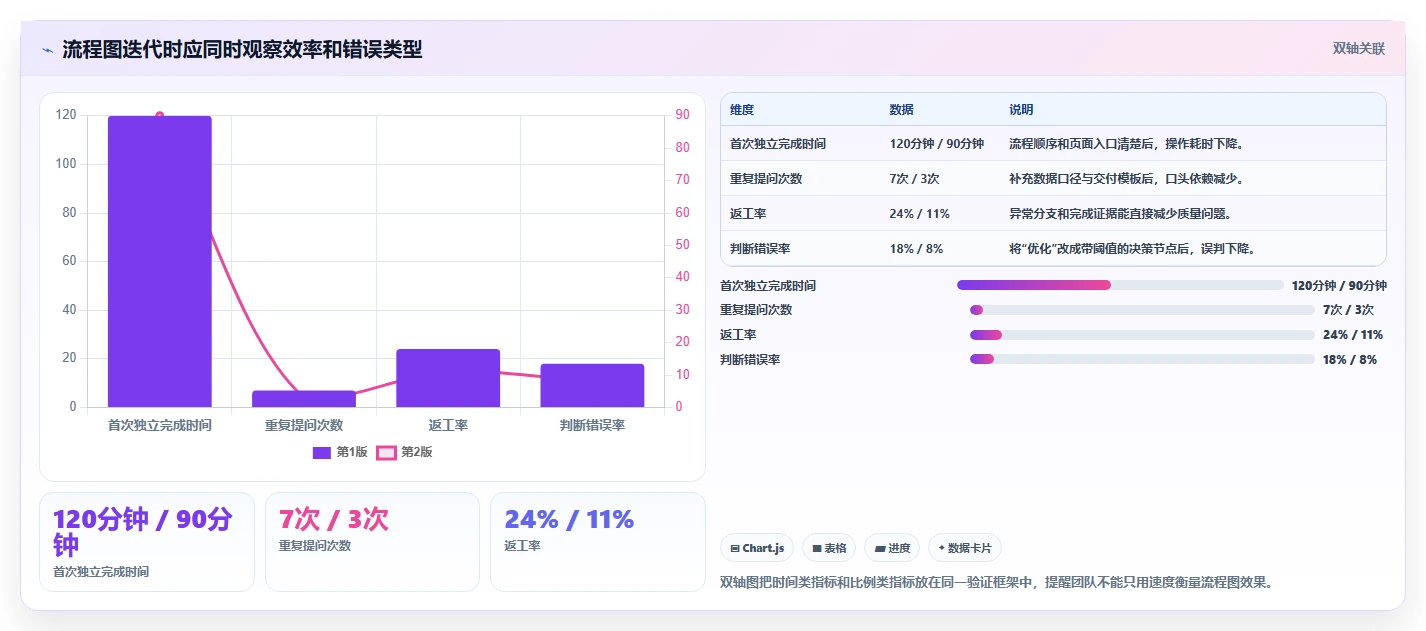Click the description about 带阈值的决策节点

coord(1132,248)
